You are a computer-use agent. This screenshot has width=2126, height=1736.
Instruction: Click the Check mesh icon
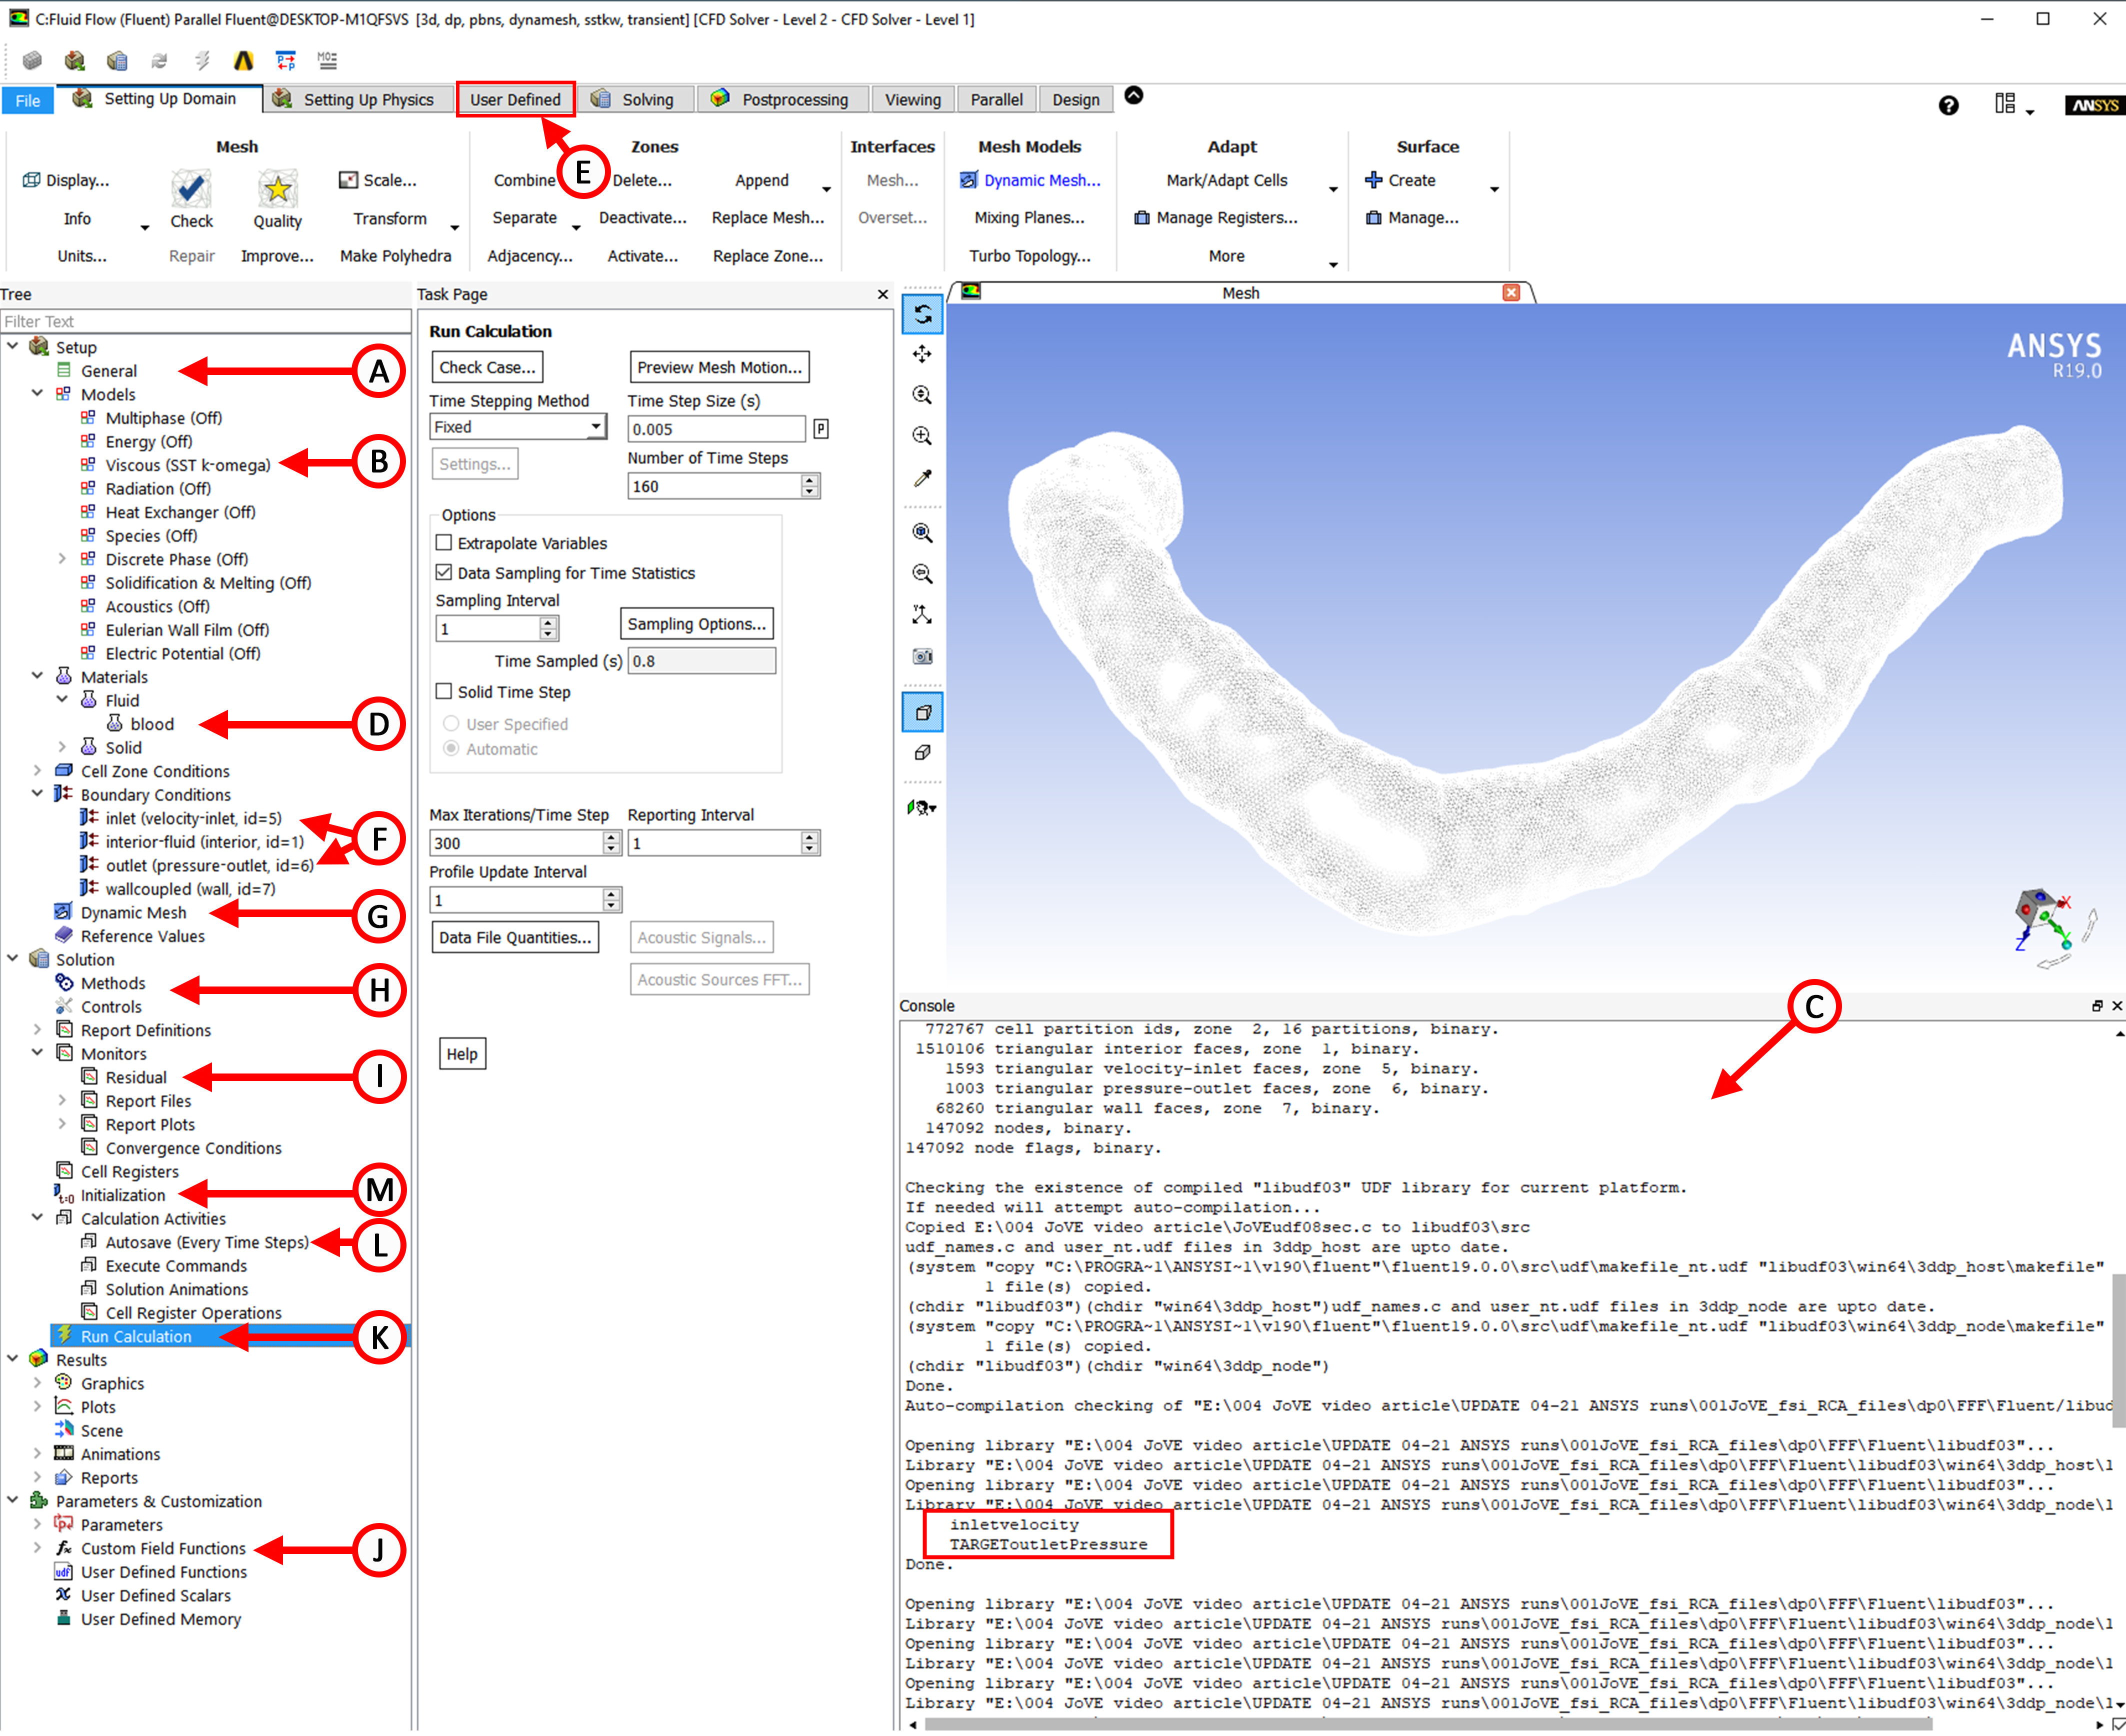(x=191, y=188)
